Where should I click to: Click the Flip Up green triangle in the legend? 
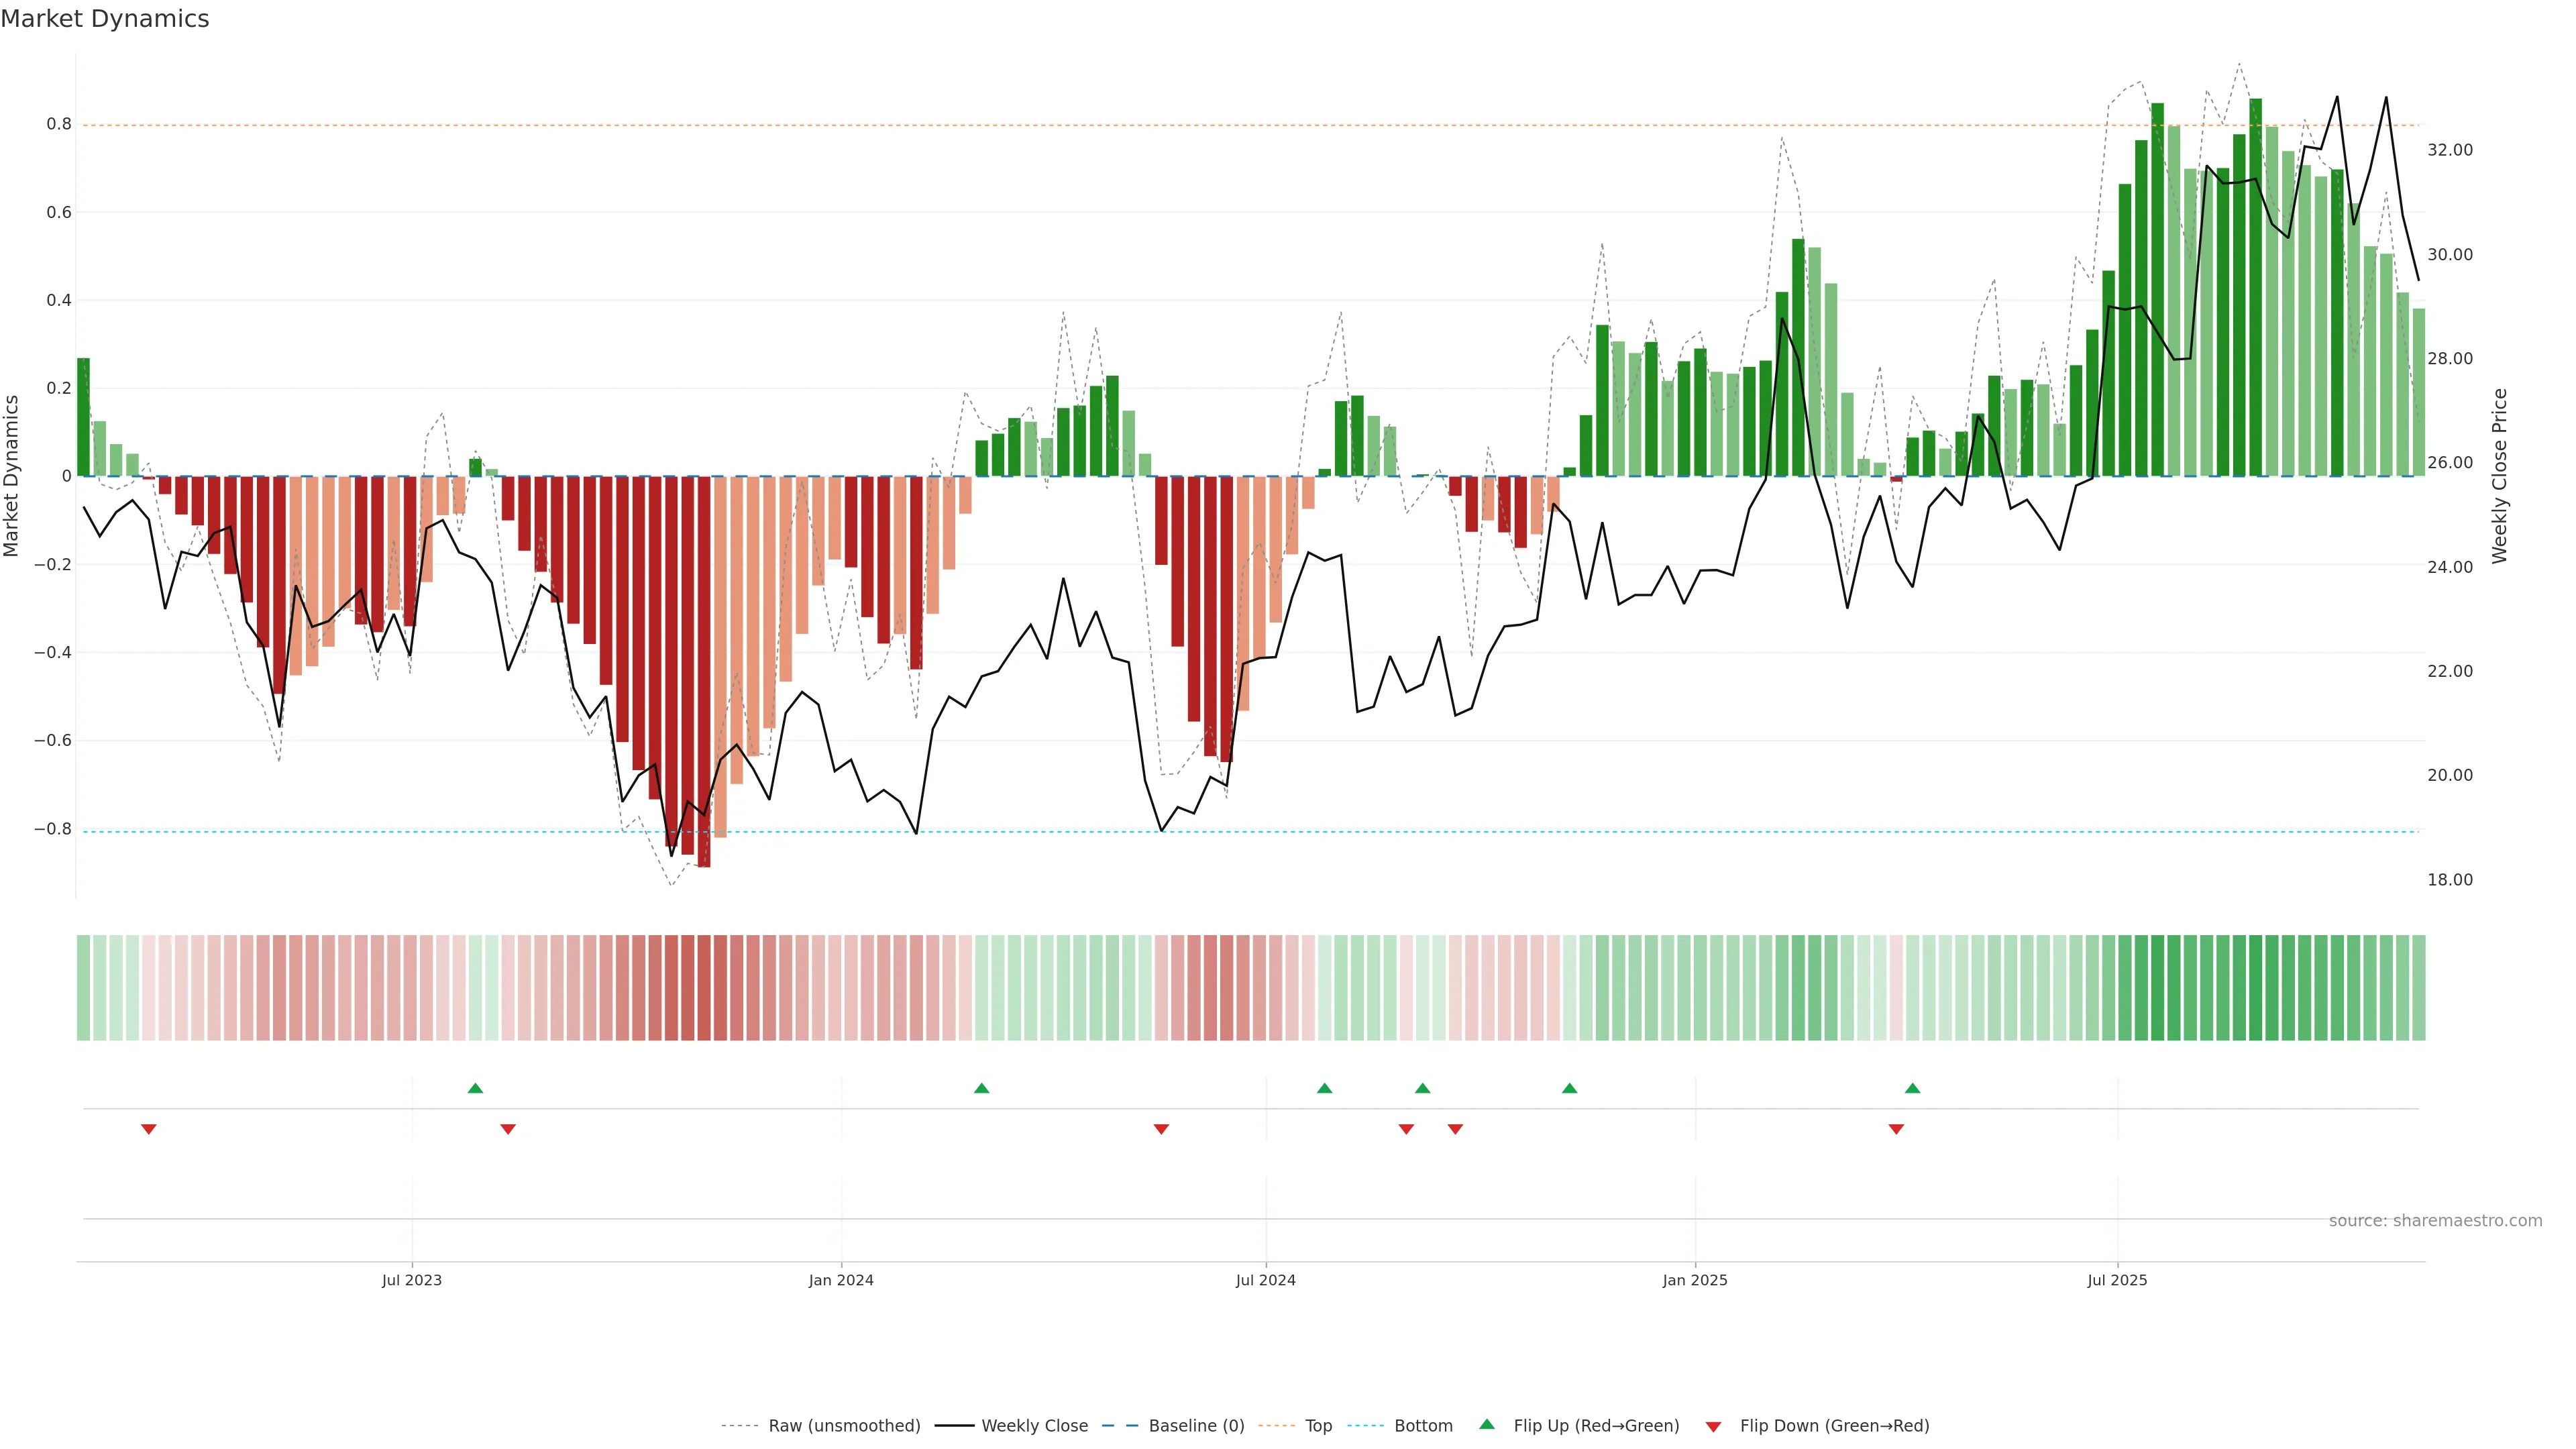1487,1424
